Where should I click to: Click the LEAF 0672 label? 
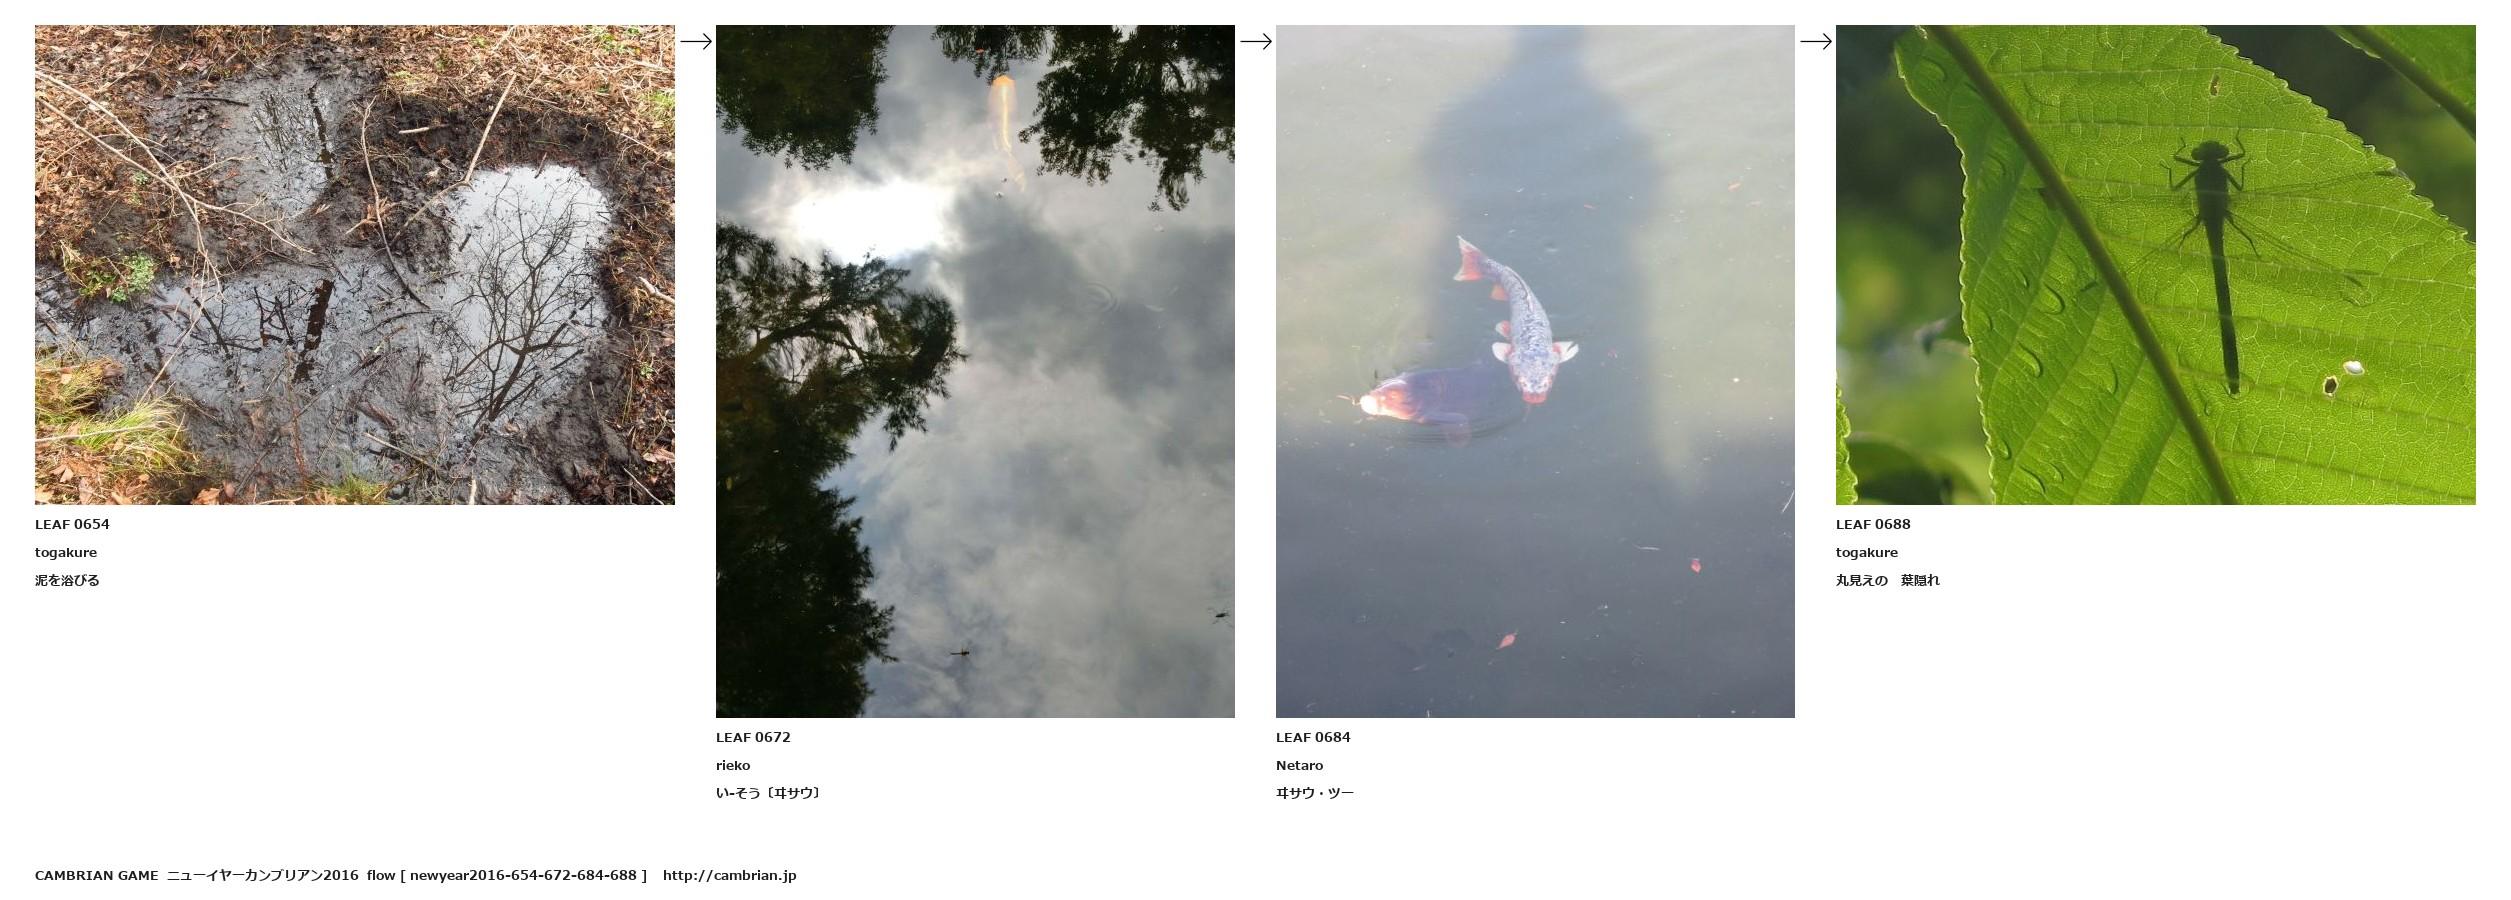753,737
